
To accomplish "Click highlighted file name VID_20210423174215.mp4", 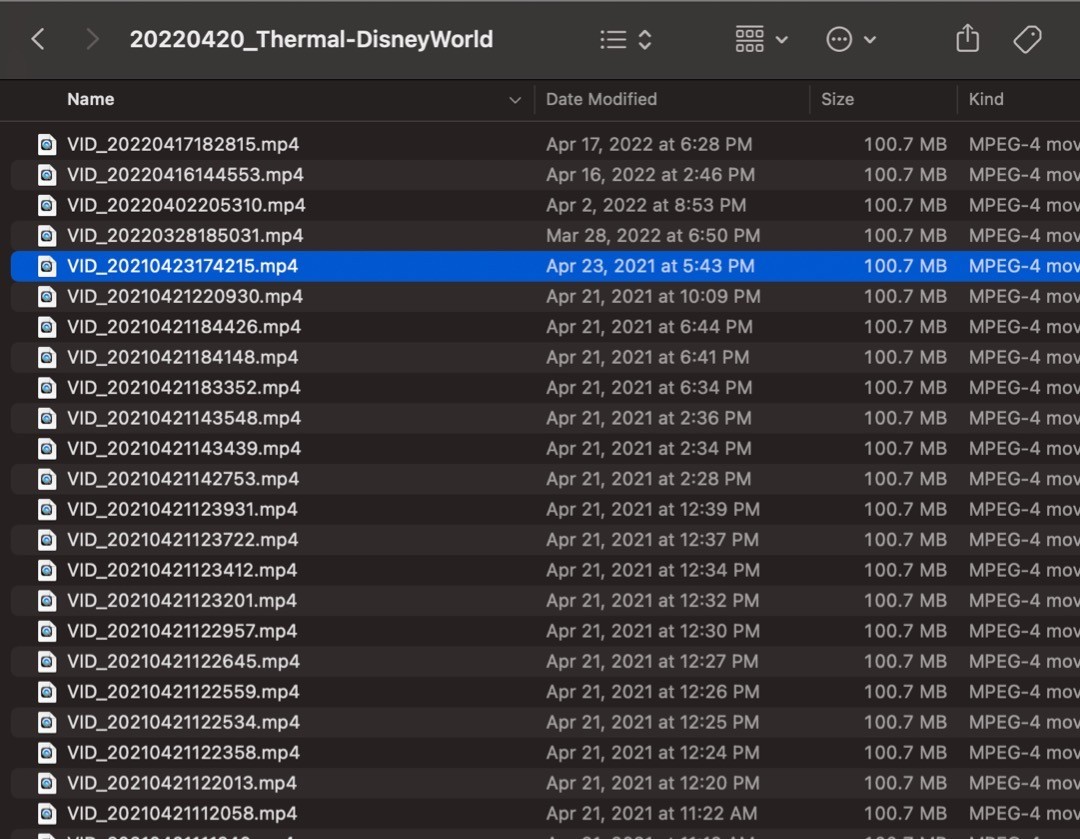I will point(183,266).
